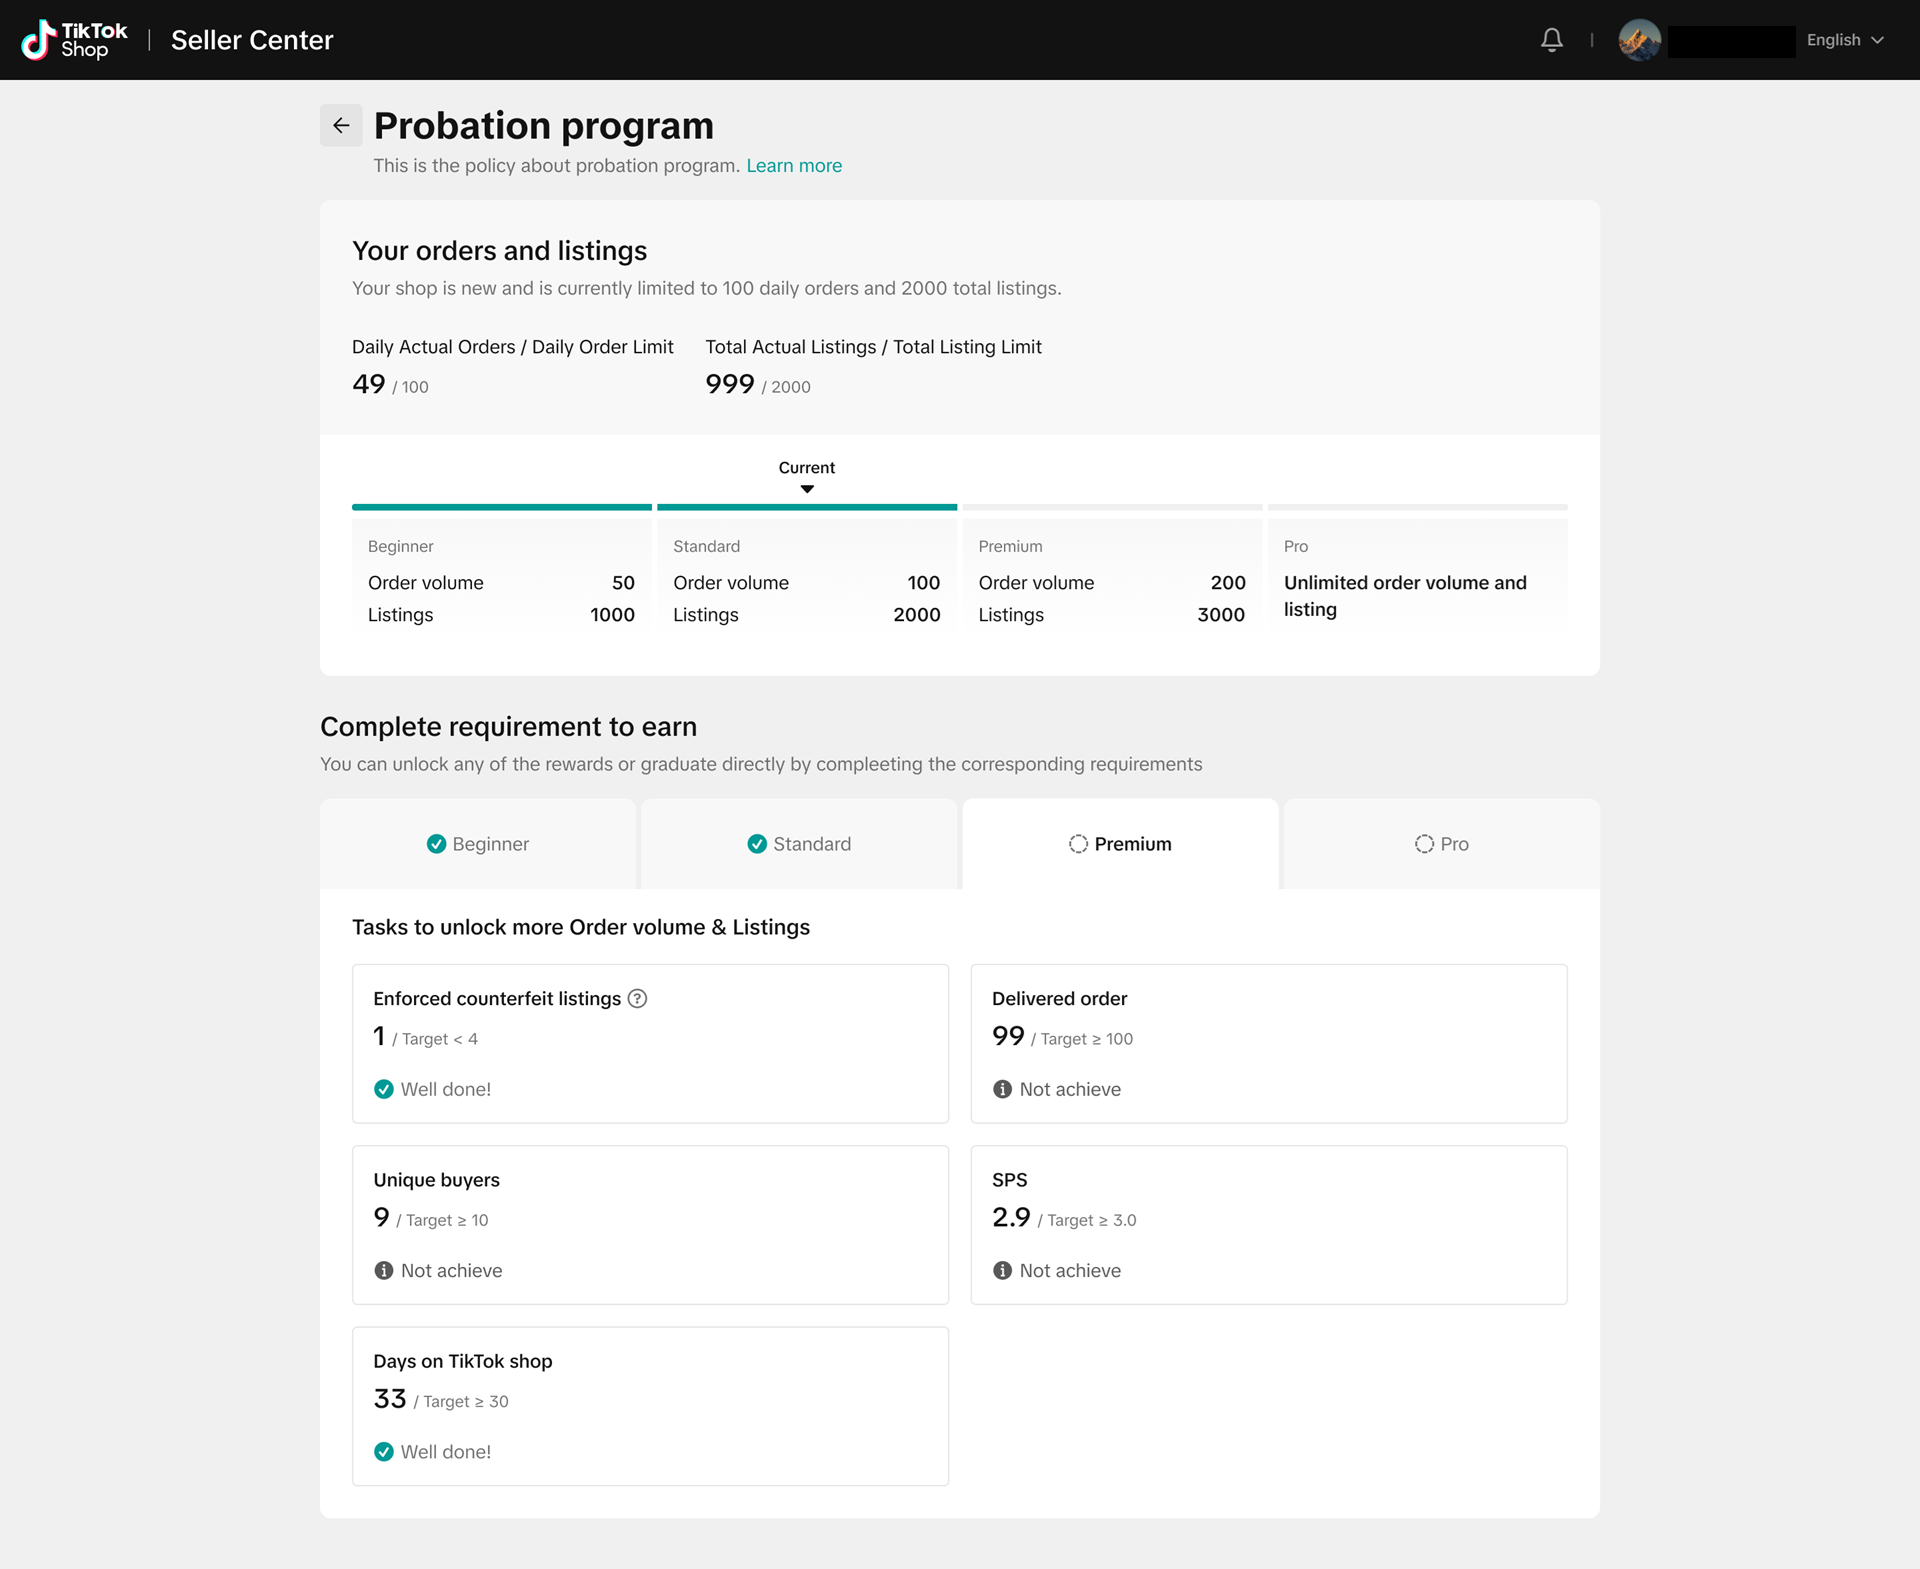
Task: Click the TikTok Shop logo
Action: (x=75, y=40)
